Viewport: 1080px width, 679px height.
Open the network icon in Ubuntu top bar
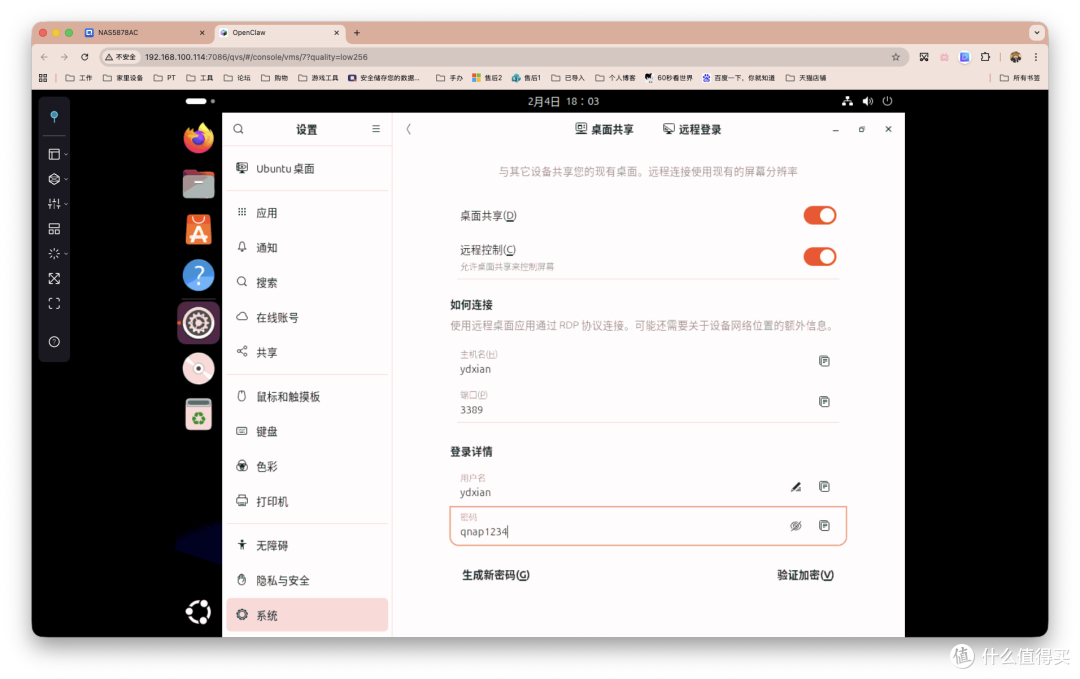(x=847, y=101)
